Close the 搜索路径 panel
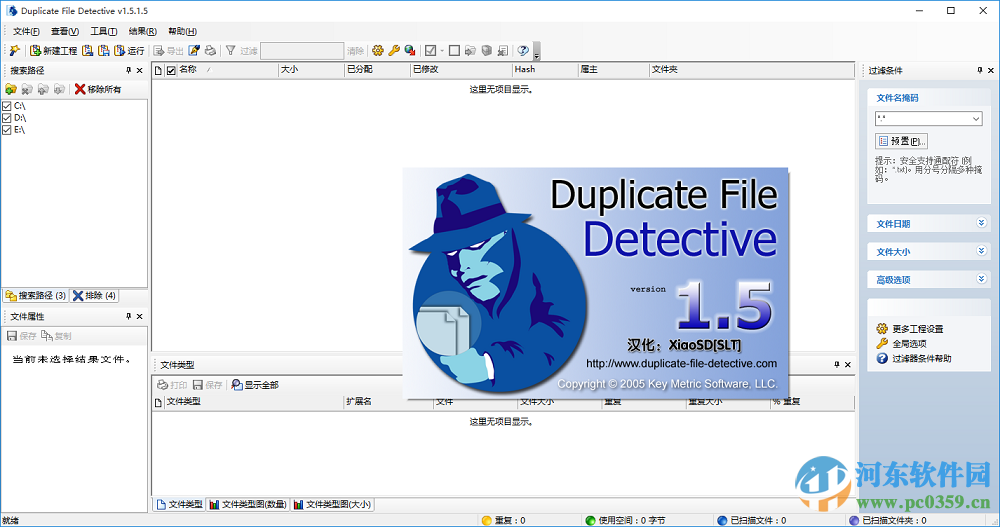 point(140,70)
